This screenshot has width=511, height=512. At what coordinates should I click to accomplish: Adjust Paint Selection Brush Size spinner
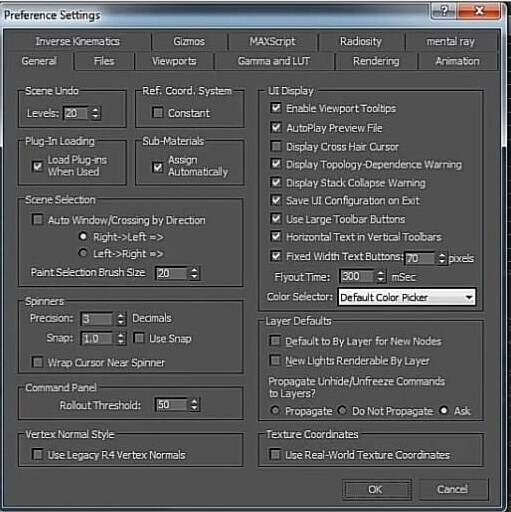pos(194,273)
